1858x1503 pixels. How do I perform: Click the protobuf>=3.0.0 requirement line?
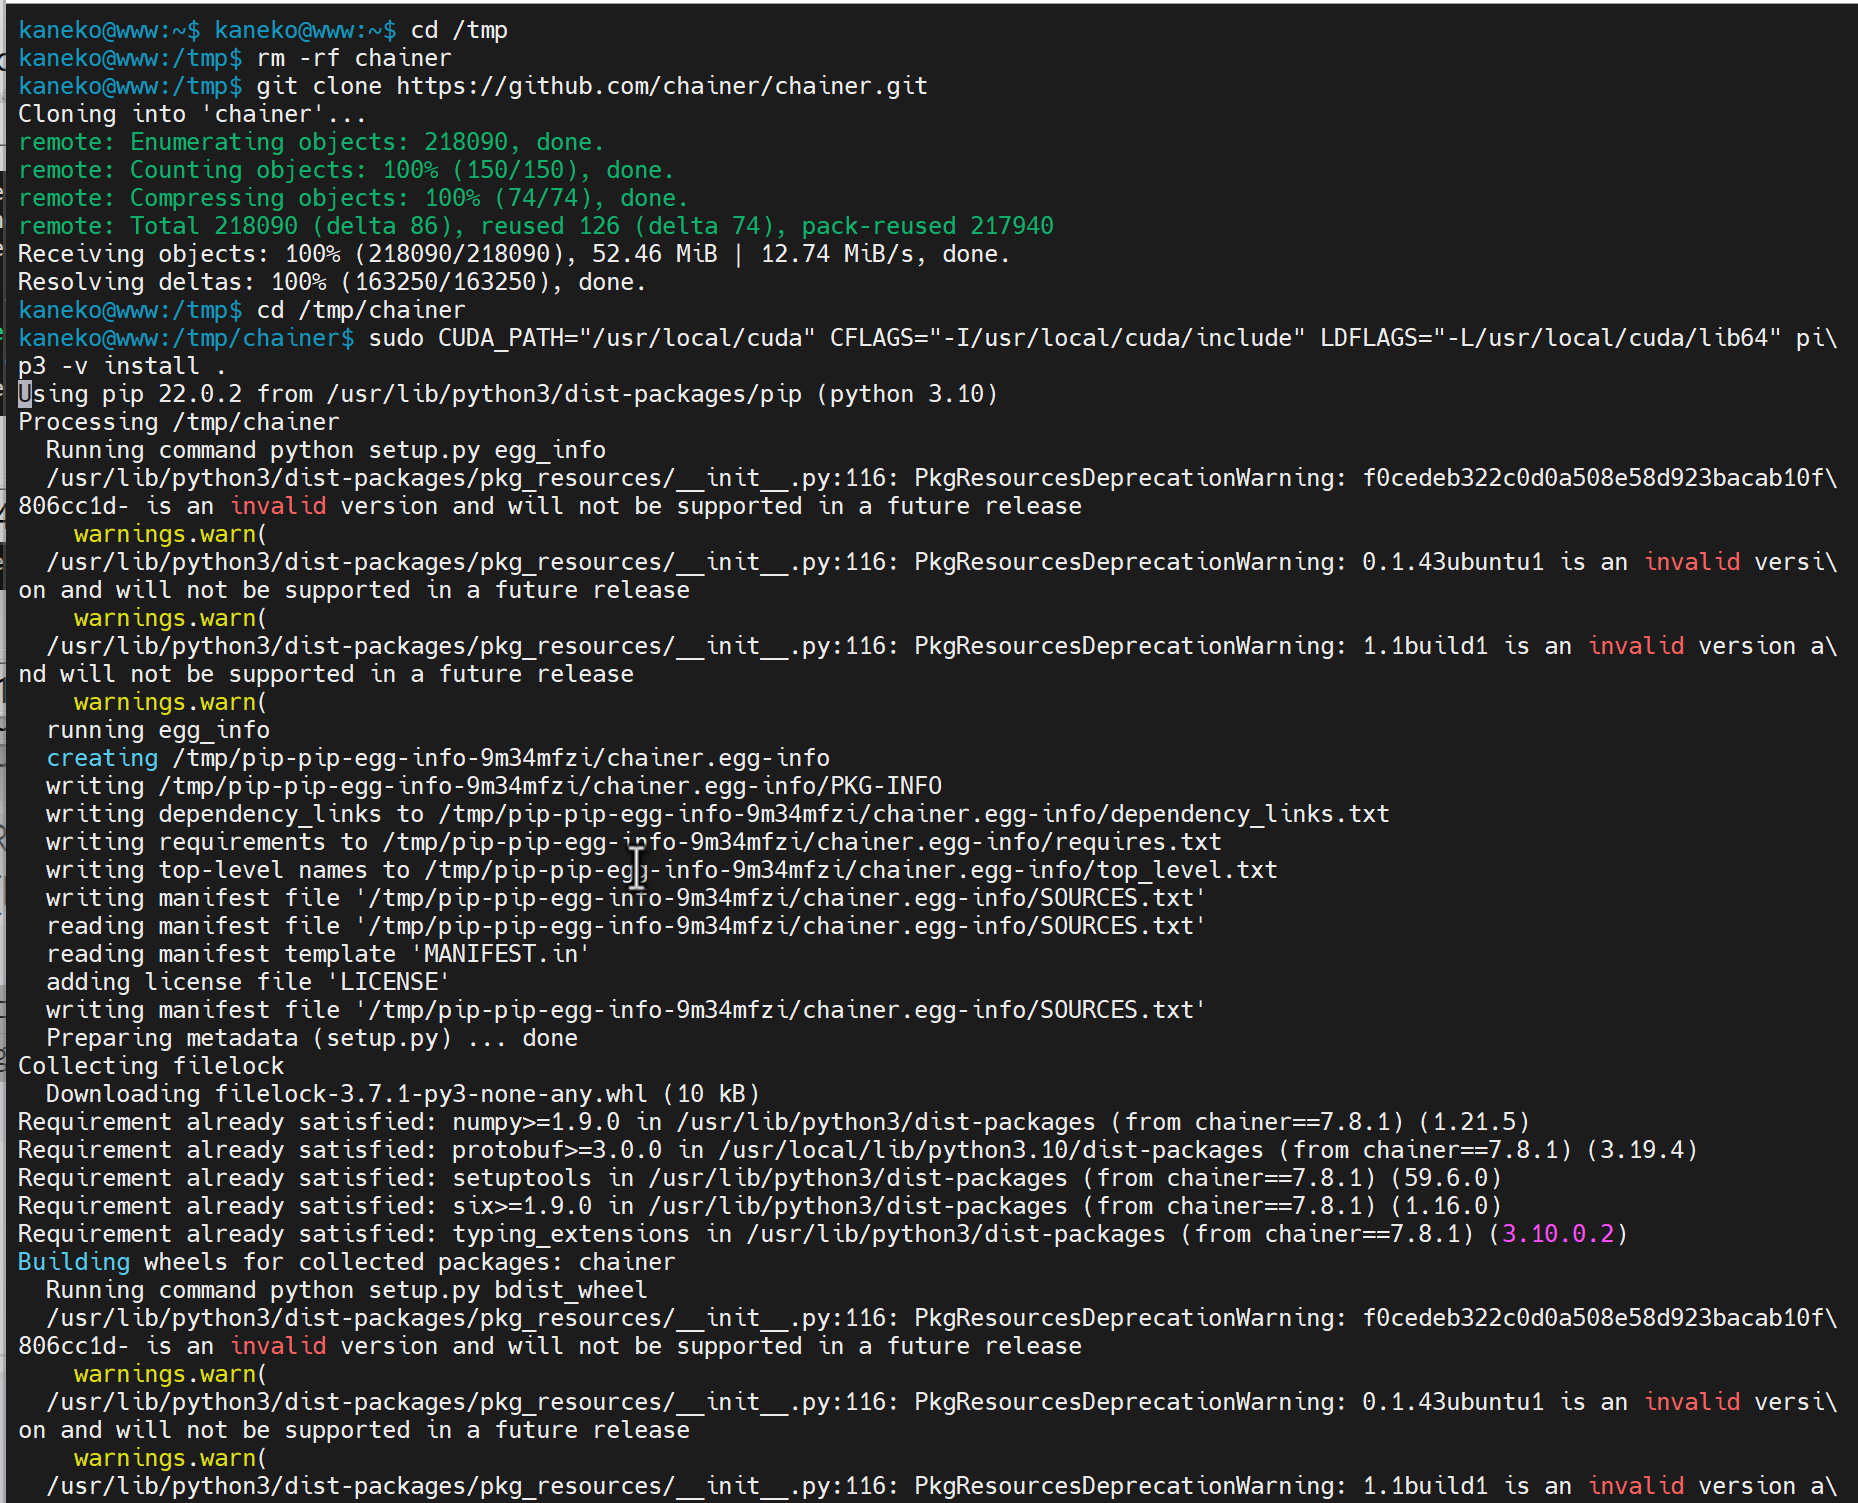(858, 1150)
